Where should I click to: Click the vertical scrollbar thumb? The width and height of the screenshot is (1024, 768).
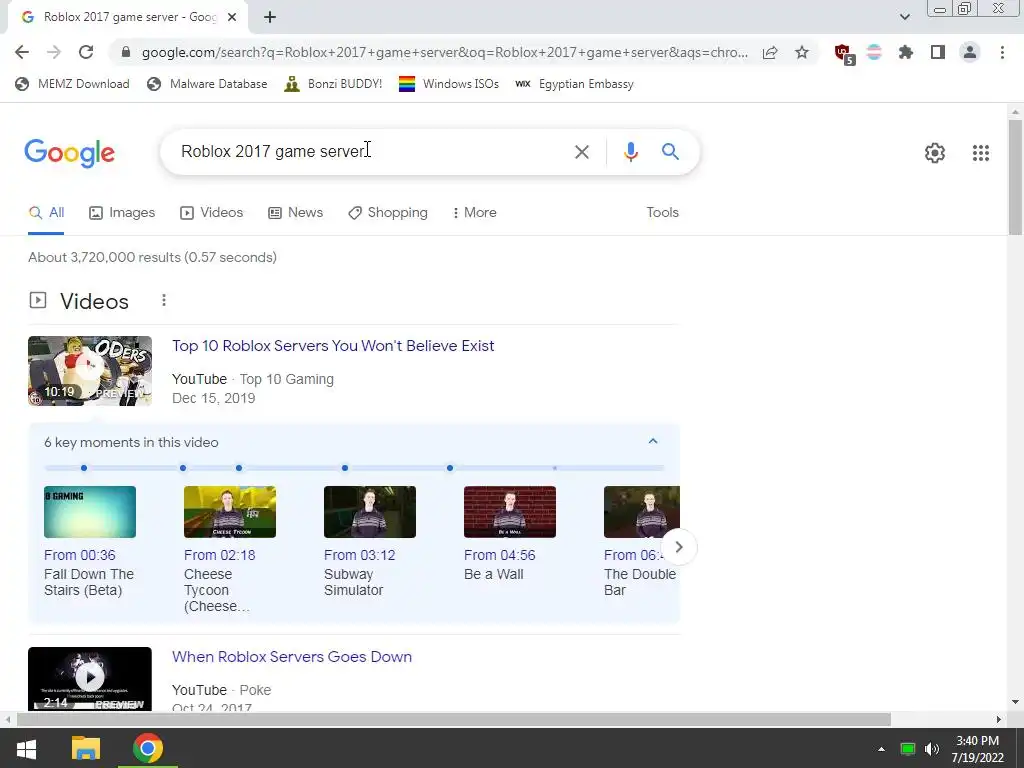1015,176
